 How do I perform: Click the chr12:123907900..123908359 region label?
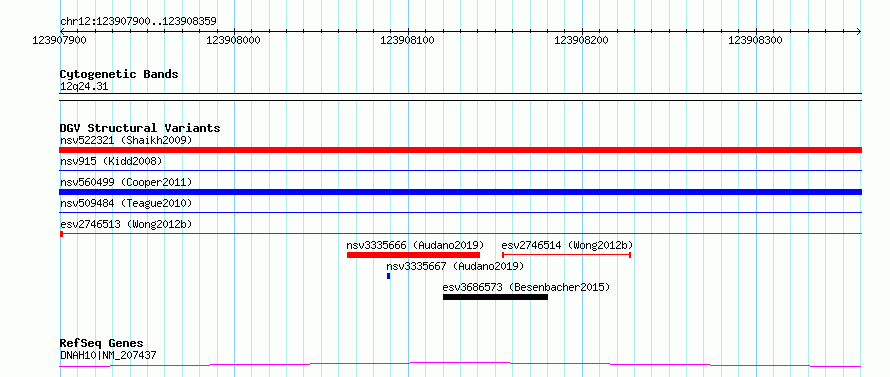(138, 22)
